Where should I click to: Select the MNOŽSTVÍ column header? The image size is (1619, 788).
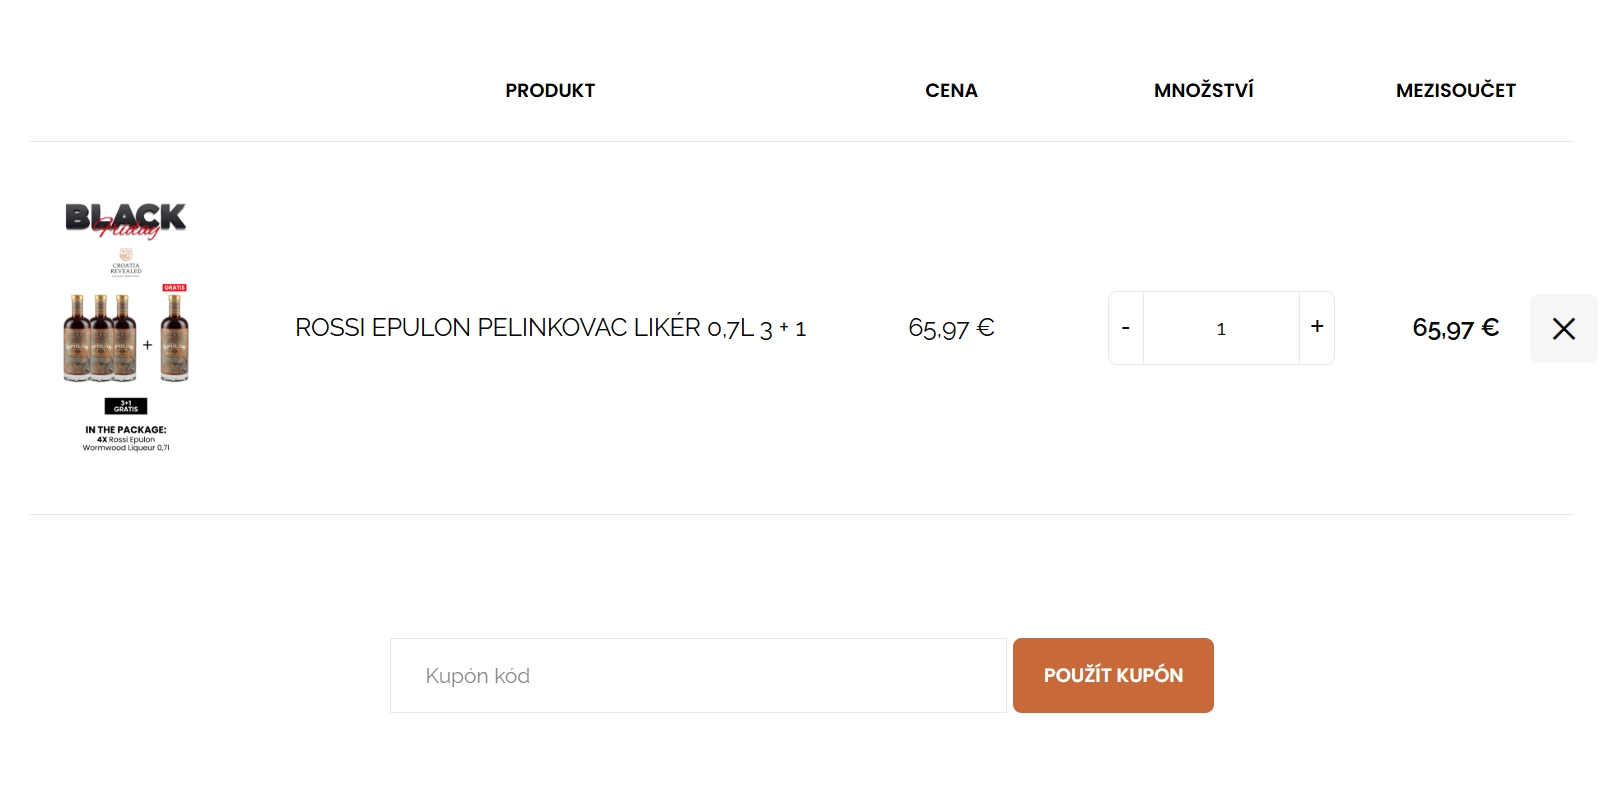(x=1203, y=91)
